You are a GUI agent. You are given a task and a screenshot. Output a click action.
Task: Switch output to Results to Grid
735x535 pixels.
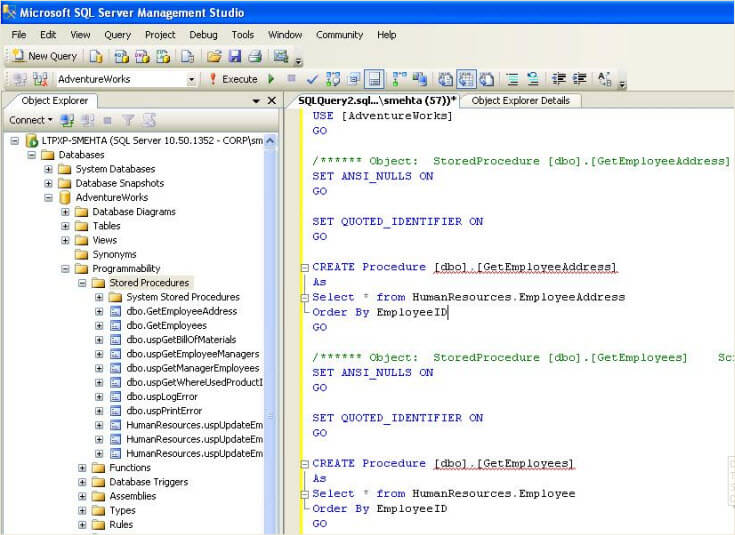[466, 79]
